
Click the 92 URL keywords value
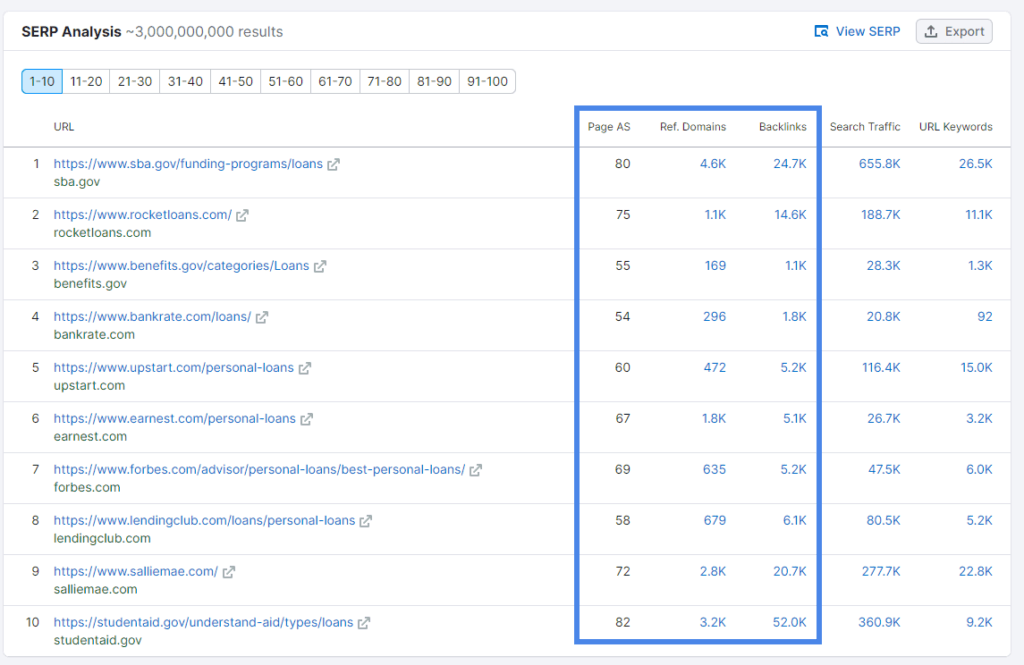click(x=985, y=317)
